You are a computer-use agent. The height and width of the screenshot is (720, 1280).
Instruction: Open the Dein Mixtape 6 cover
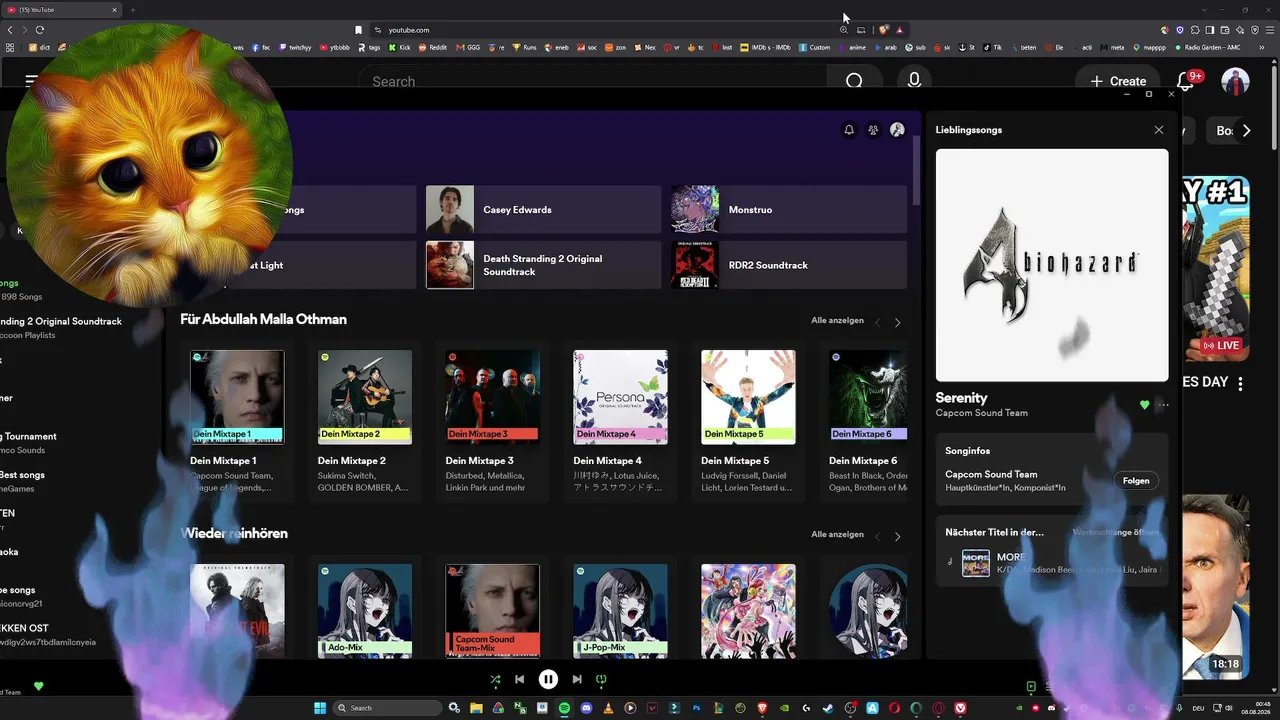[868, 397]
